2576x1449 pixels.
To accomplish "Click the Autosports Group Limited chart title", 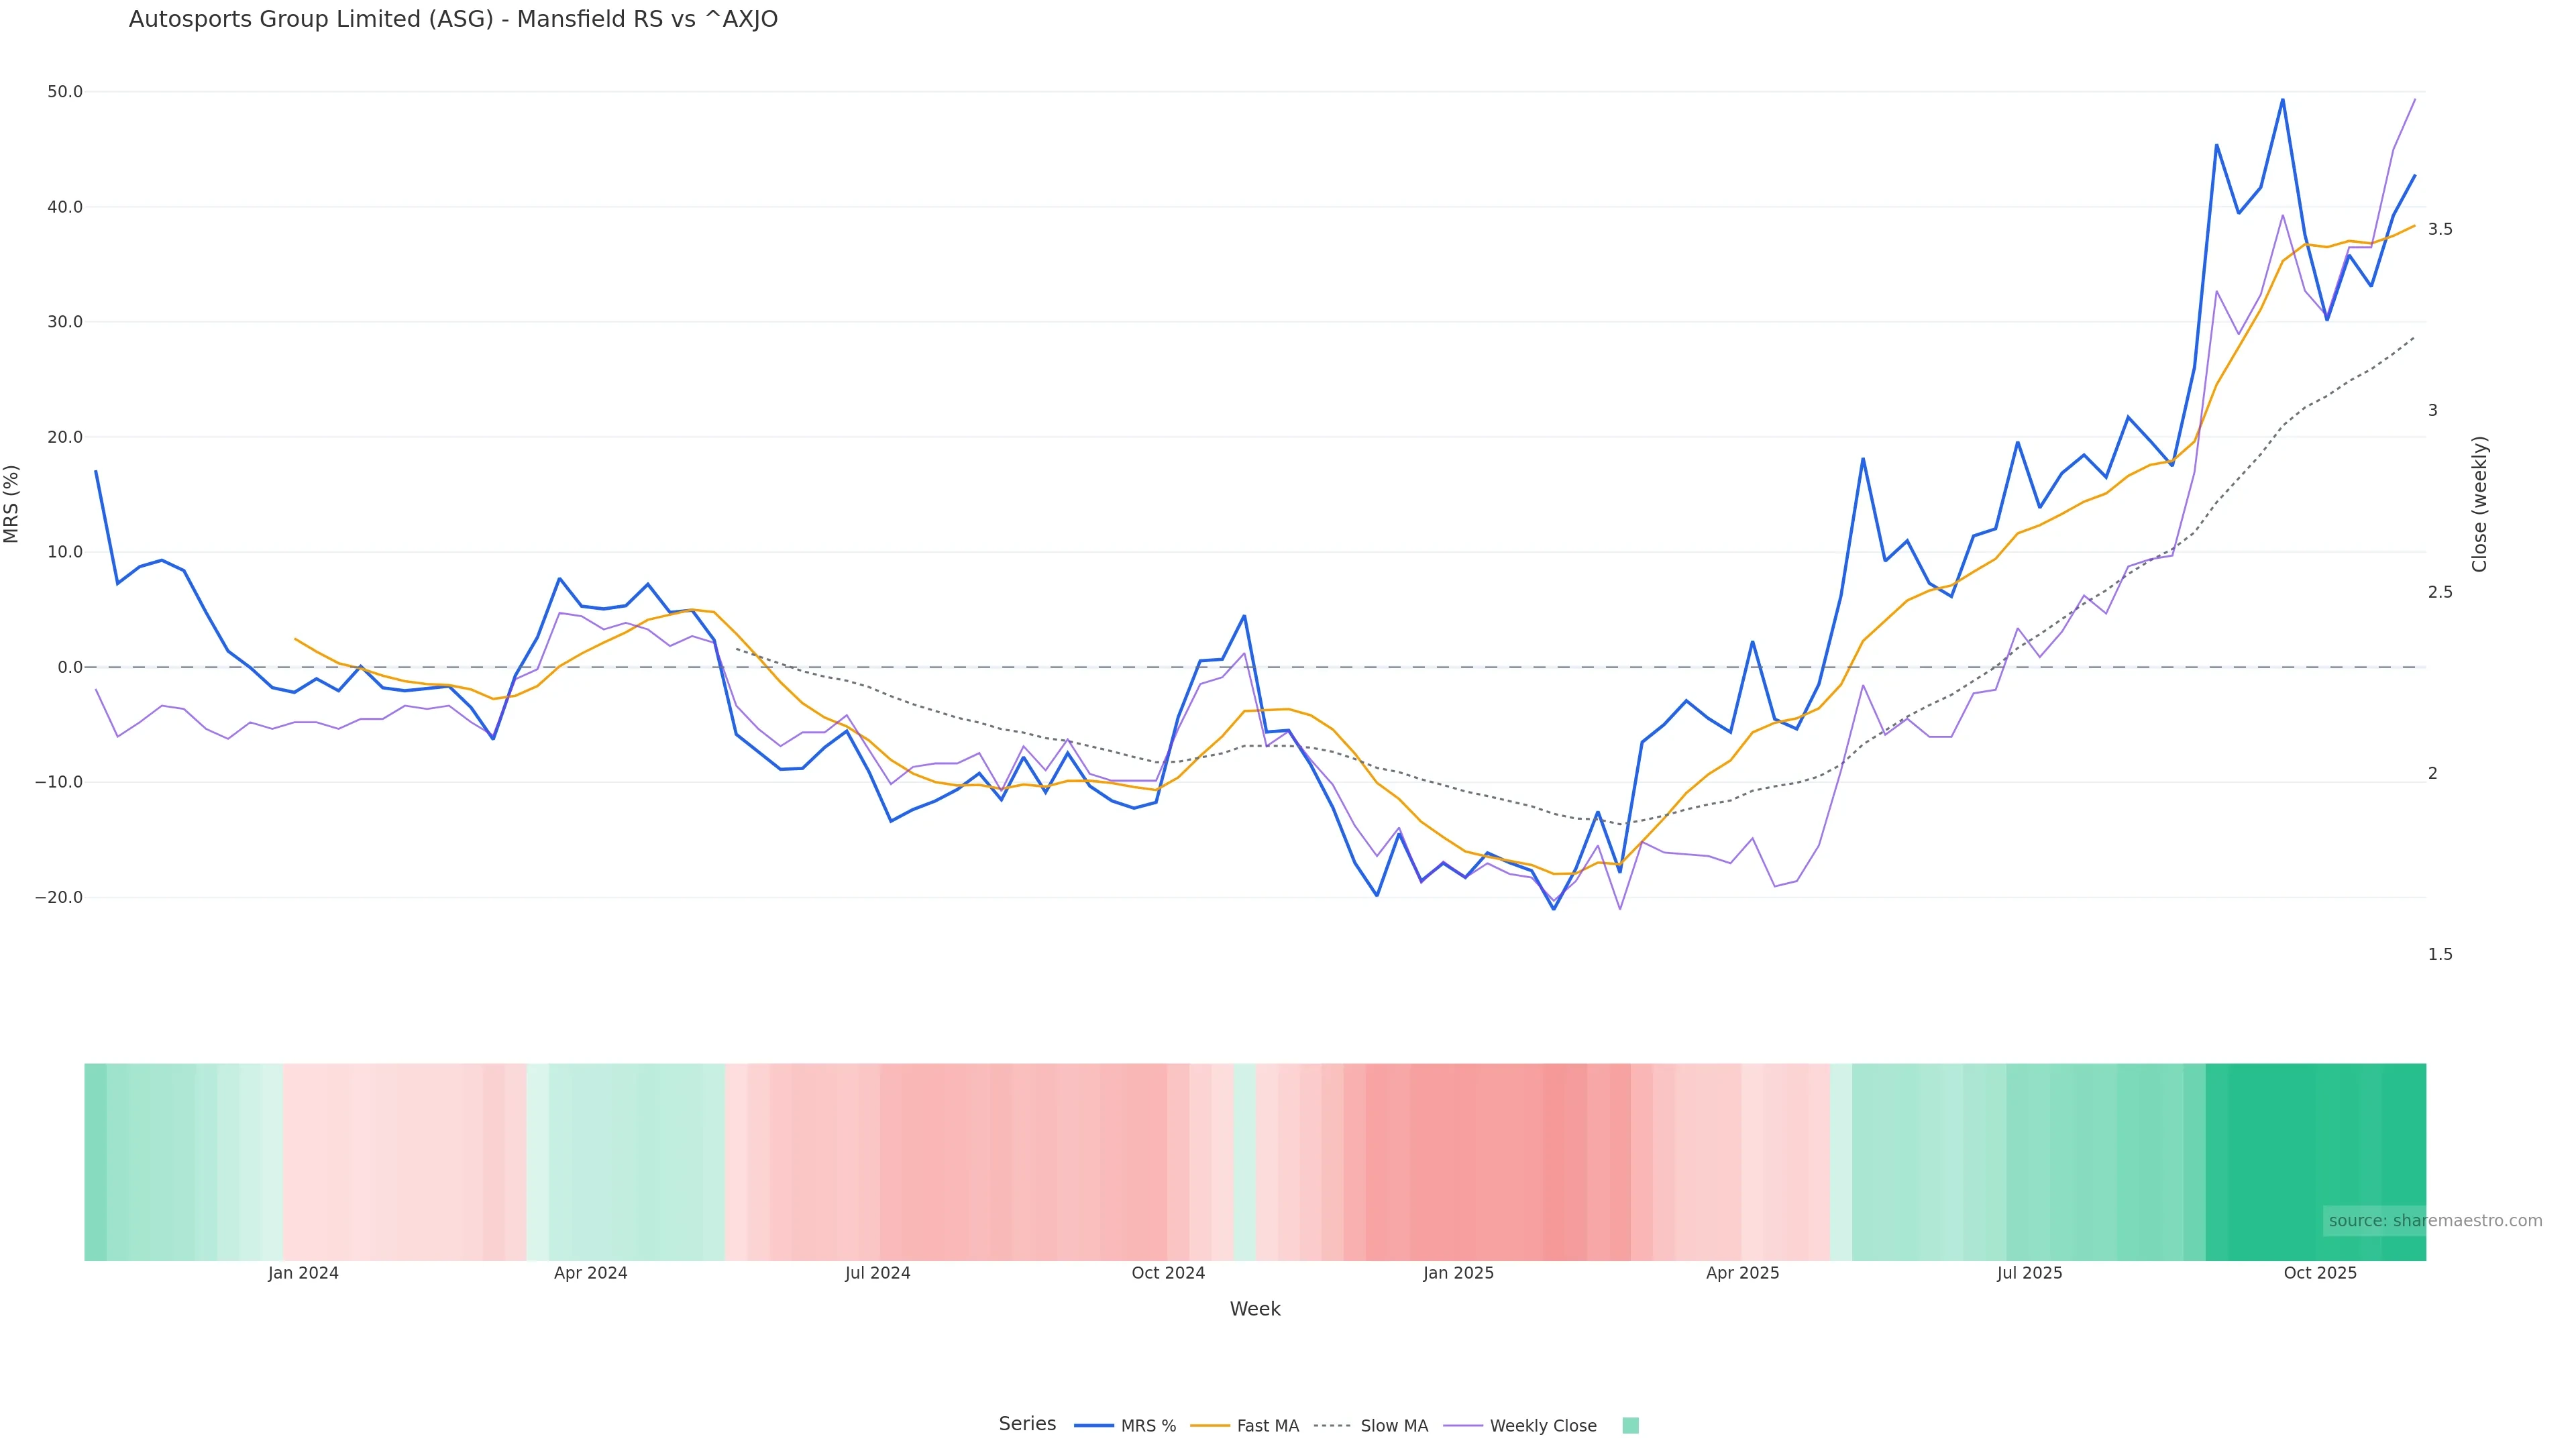I will (x=453, y=19).
